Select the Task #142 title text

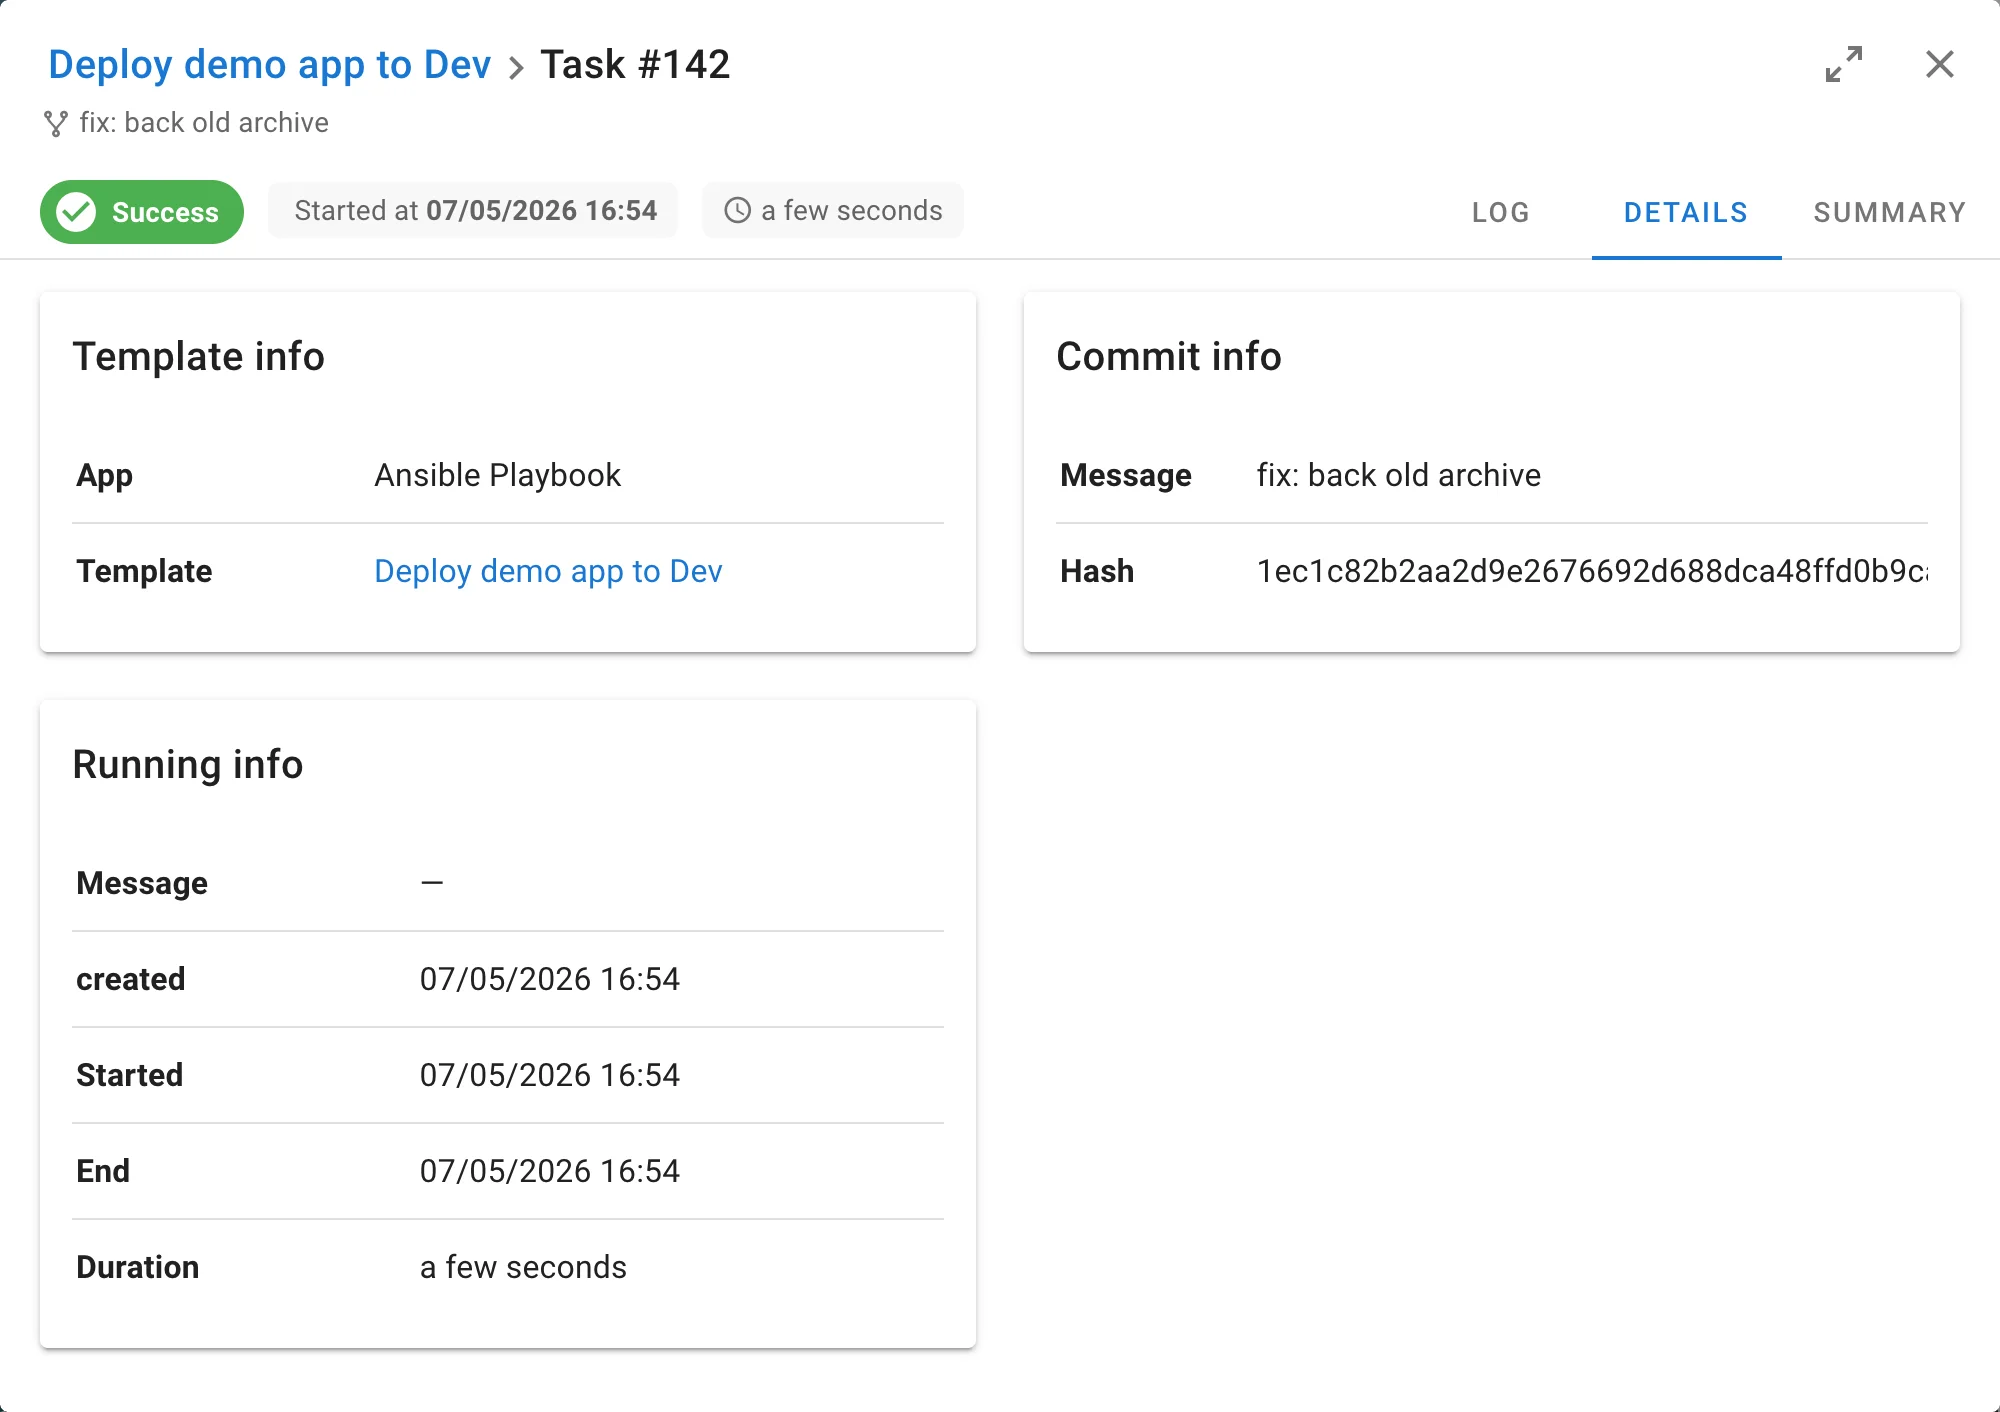point(635,65)
